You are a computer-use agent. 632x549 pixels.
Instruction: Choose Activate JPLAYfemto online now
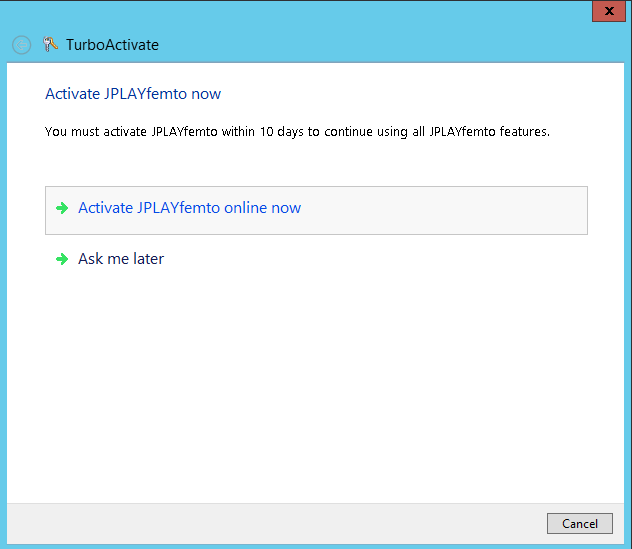pyautogui.click(x=316, y=210)
